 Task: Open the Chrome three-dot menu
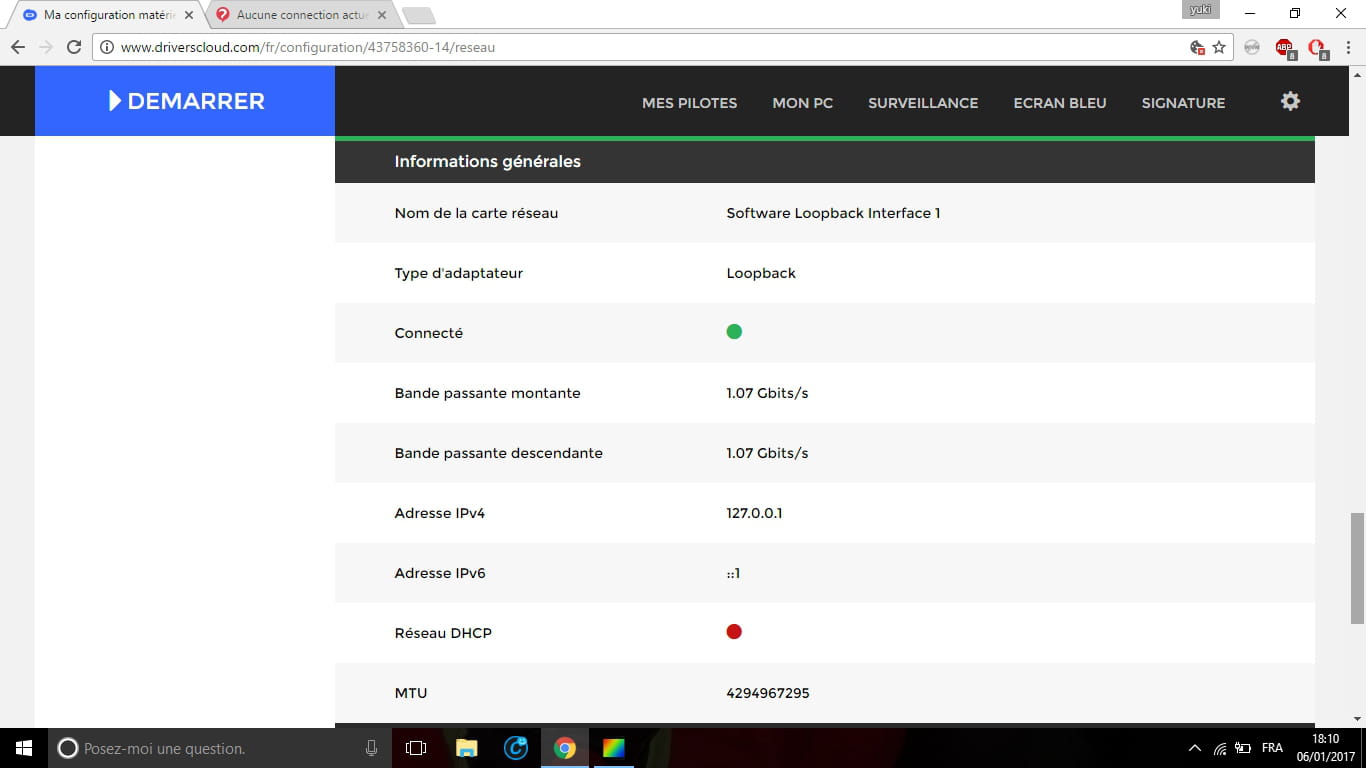(1348, 47)
